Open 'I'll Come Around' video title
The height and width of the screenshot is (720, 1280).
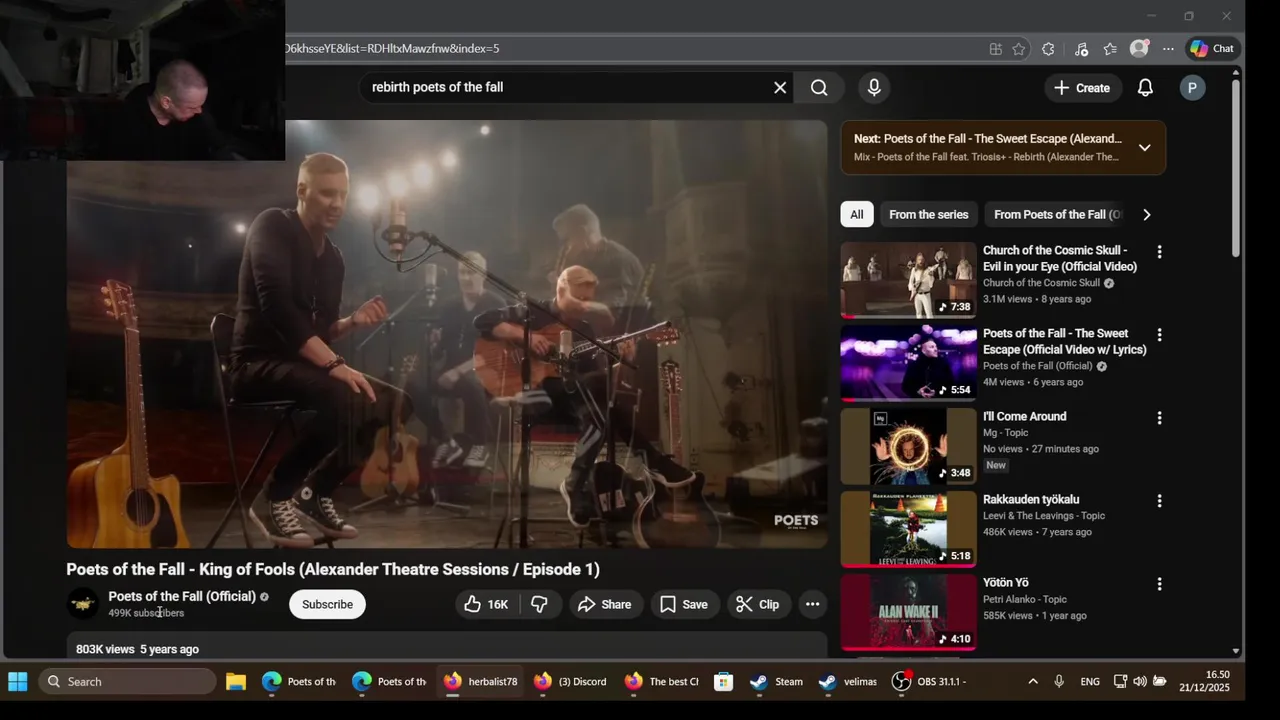1024,416
